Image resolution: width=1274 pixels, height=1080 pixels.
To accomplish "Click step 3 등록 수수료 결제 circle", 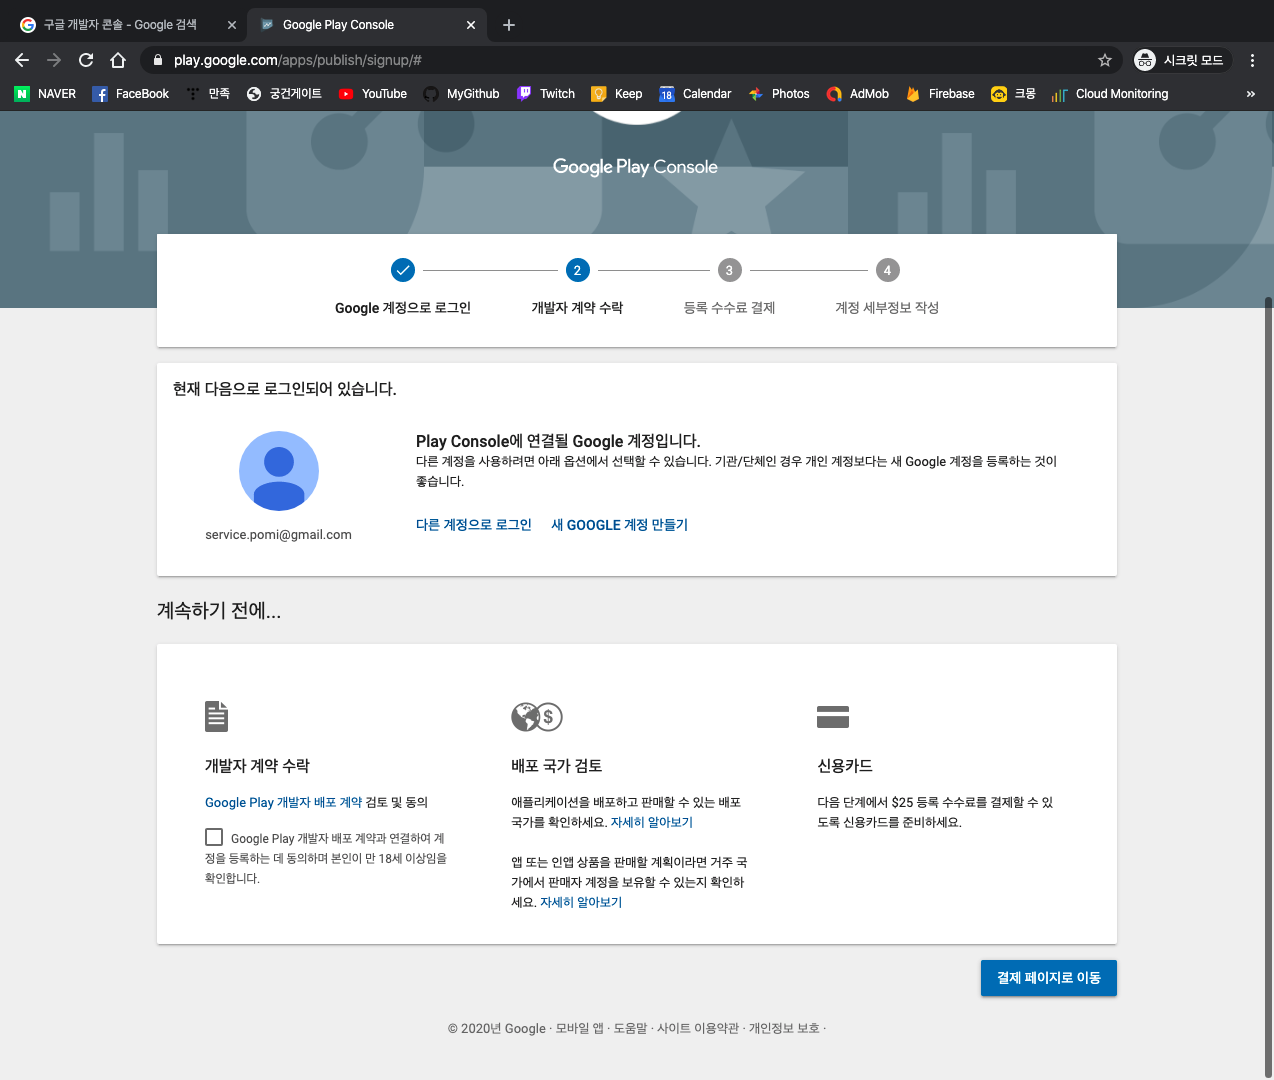I will tap(729, 270).
